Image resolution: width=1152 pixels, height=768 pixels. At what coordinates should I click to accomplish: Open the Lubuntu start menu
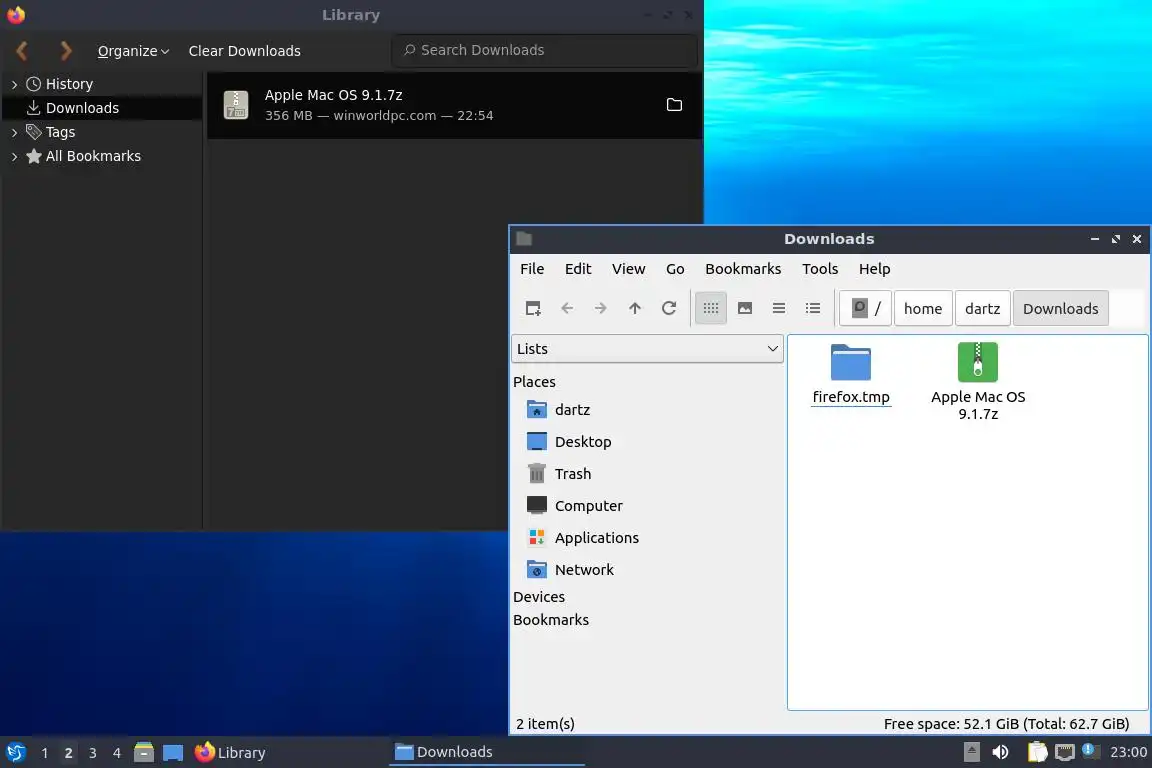point(16,752)
